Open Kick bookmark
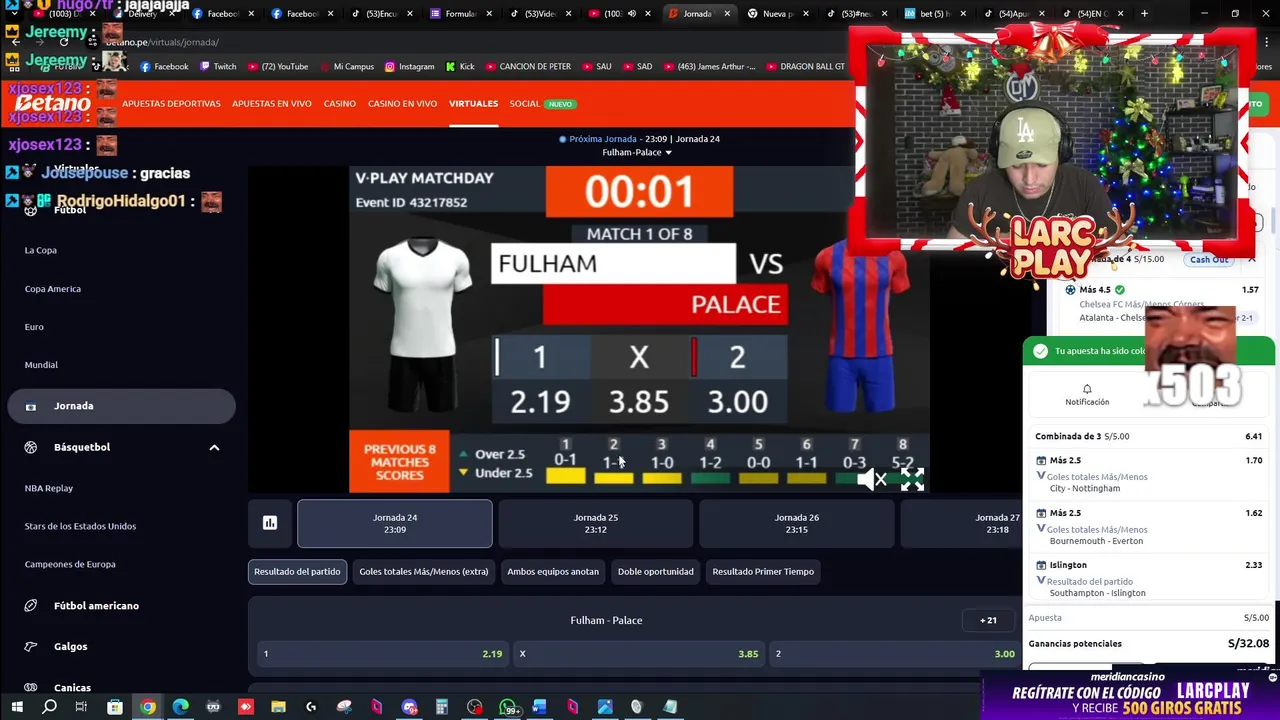 click(x=460, y=67)
